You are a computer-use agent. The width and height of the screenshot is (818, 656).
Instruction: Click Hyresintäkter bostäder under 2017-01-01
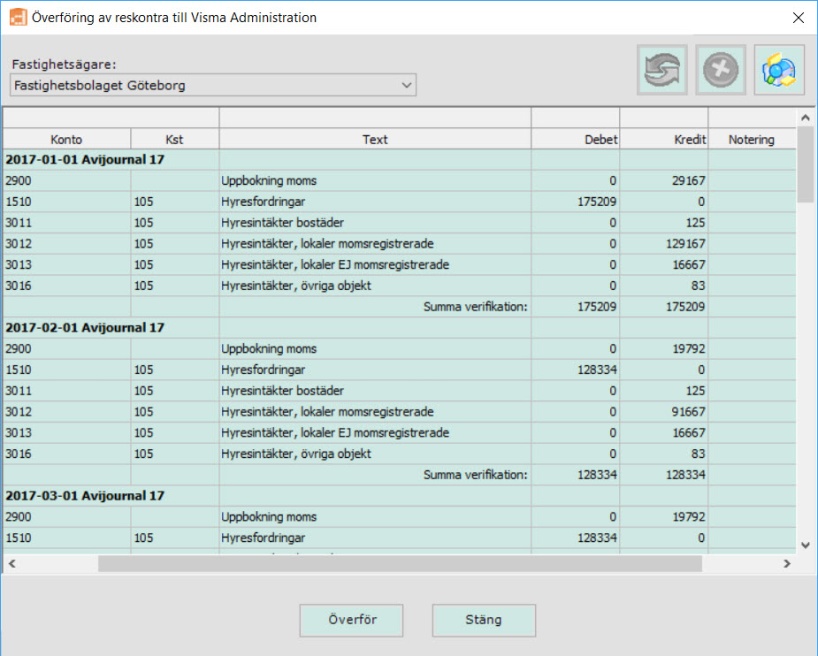coord(282,223)
